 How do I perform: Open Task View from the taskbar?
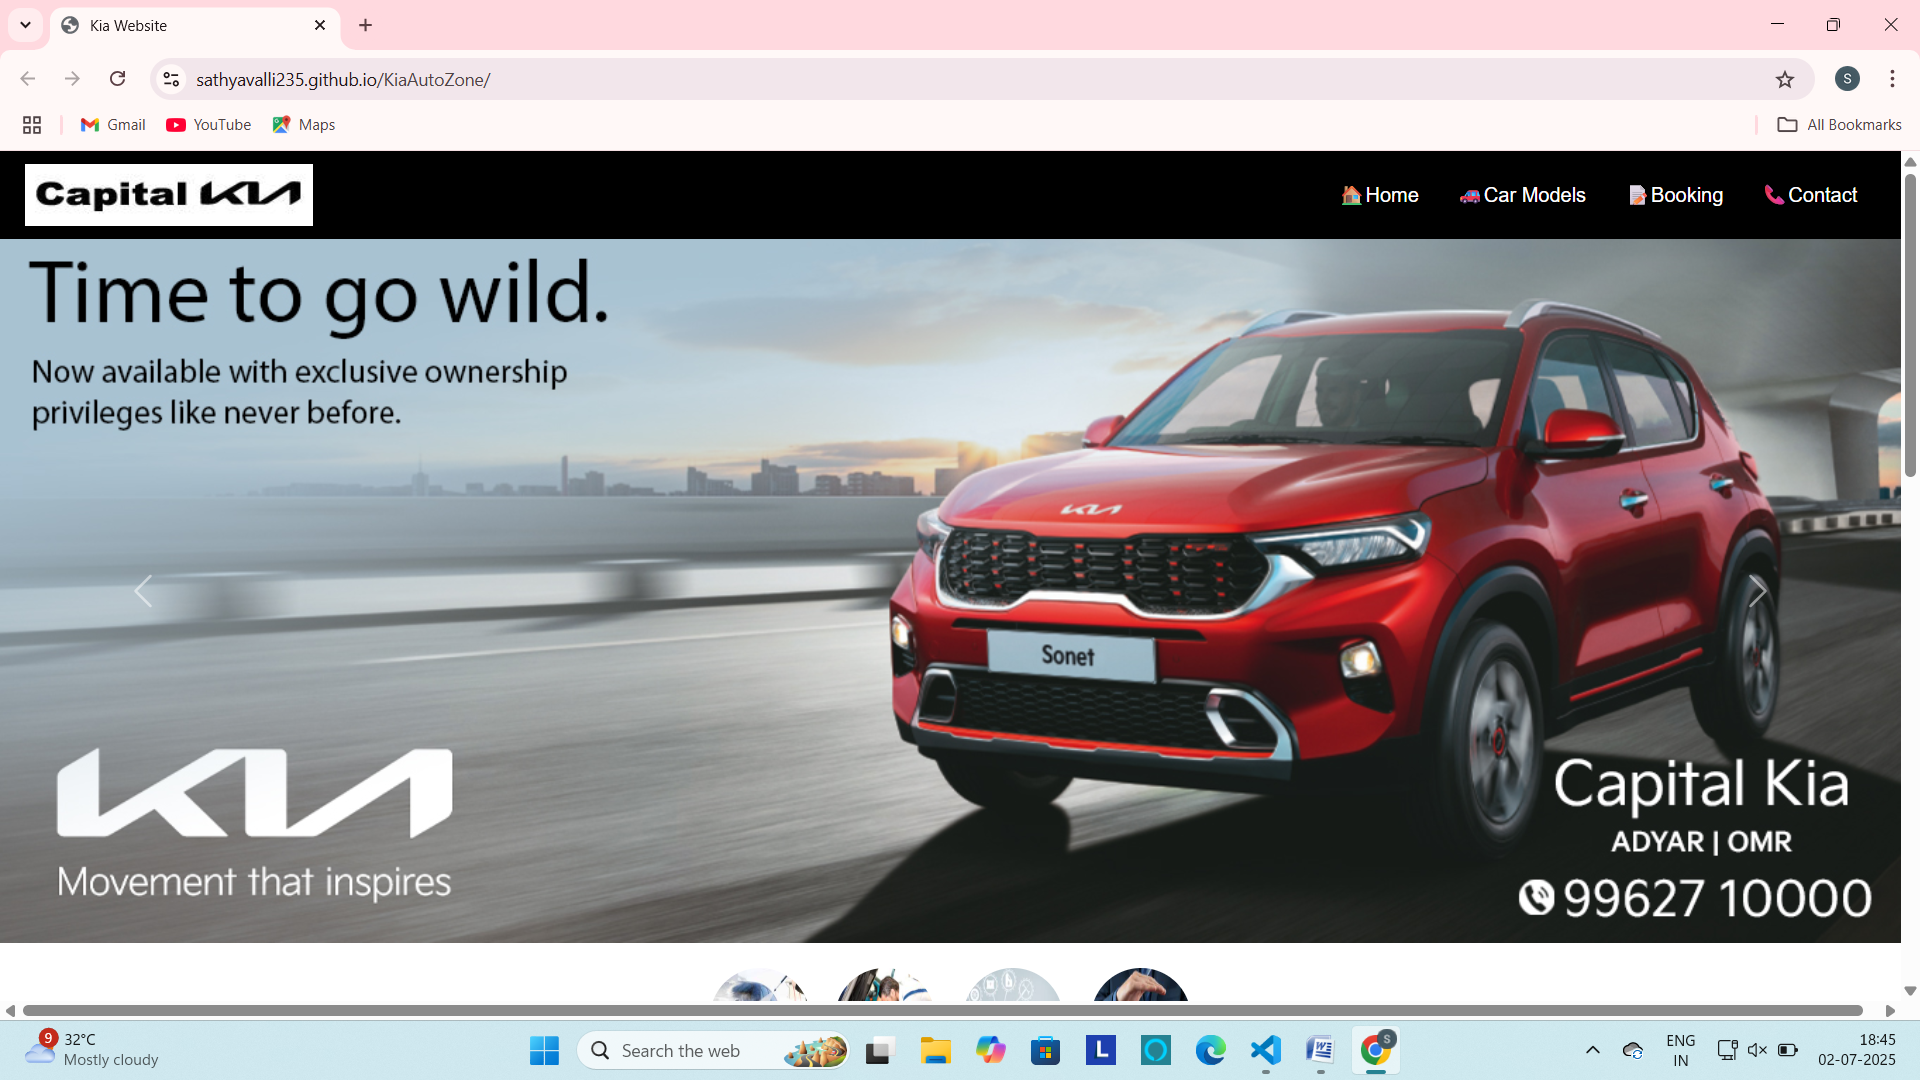tap(878, 1051)
